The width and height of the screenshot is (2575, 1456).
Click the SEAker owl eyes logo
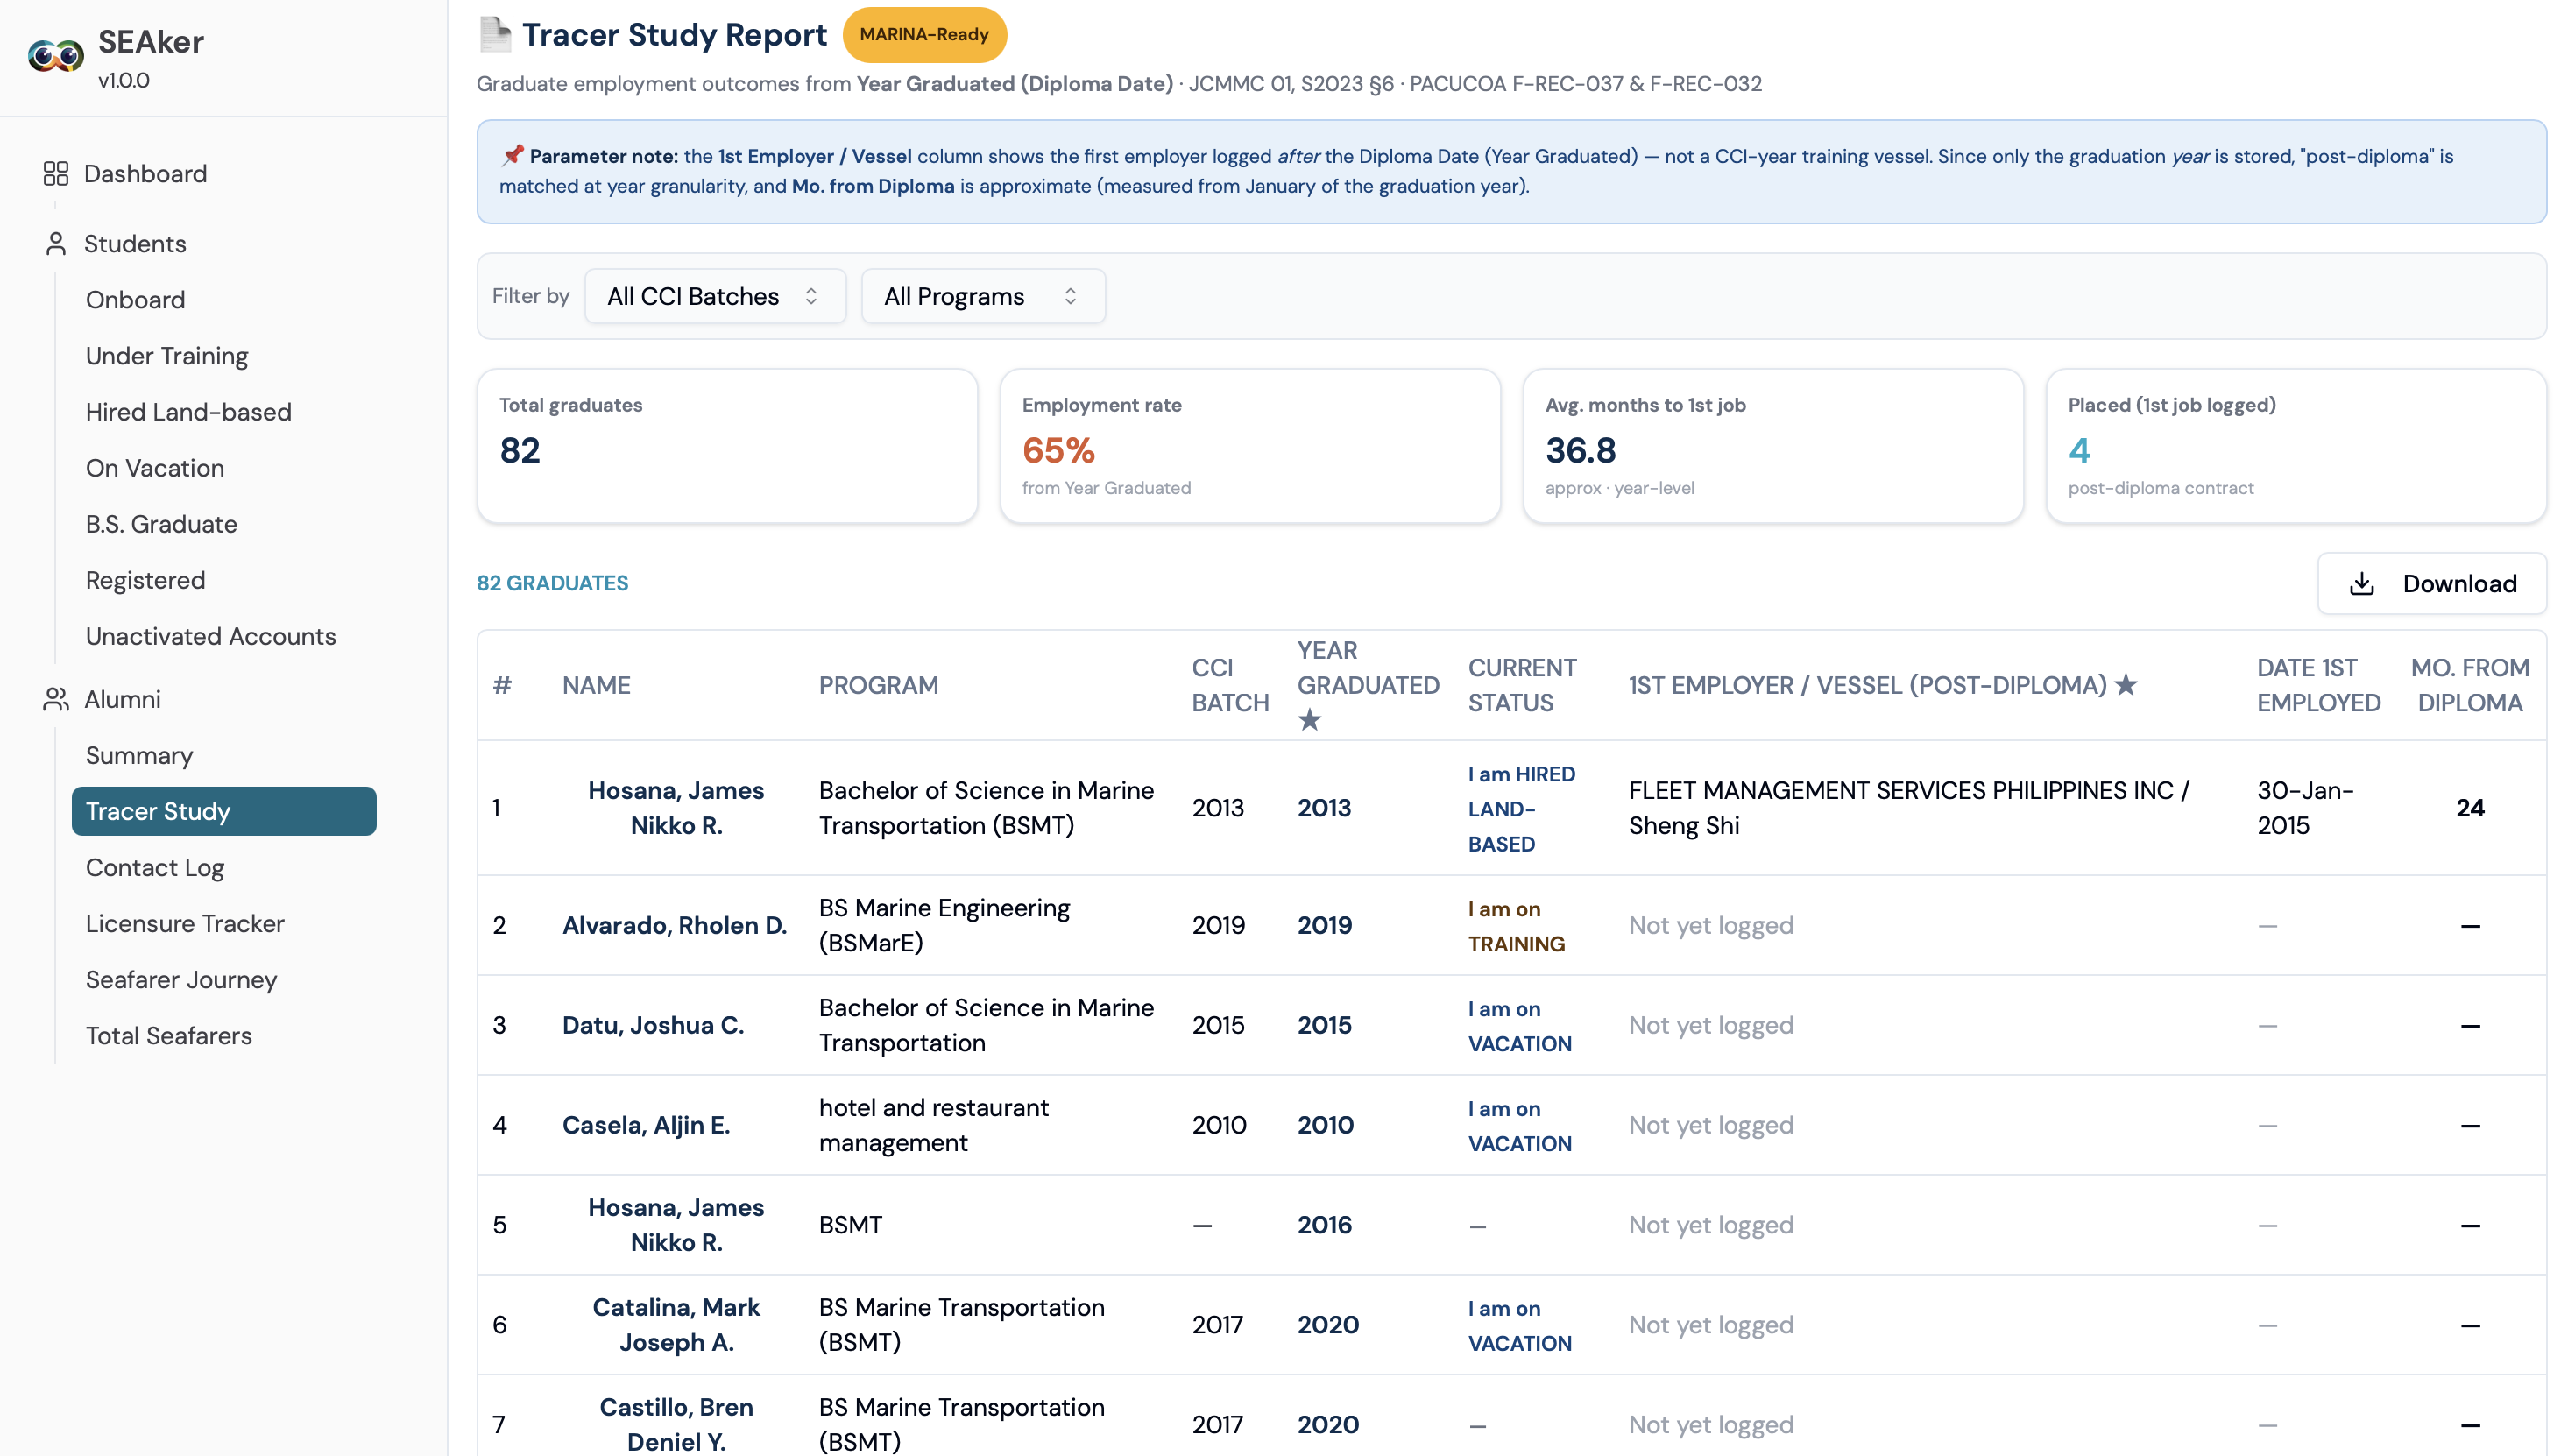point(55,56)
